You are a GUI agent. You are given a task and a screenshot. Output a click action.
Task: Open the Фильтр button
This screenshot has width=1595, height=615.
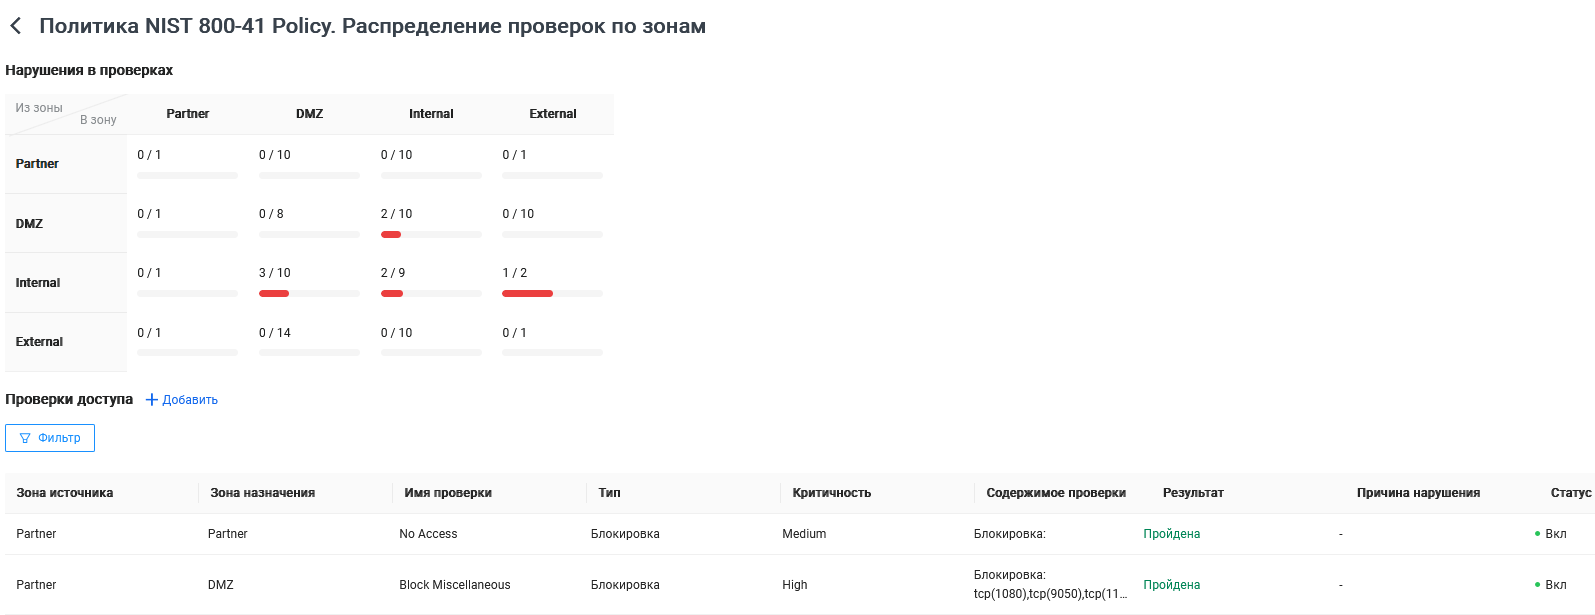(50, 438)
